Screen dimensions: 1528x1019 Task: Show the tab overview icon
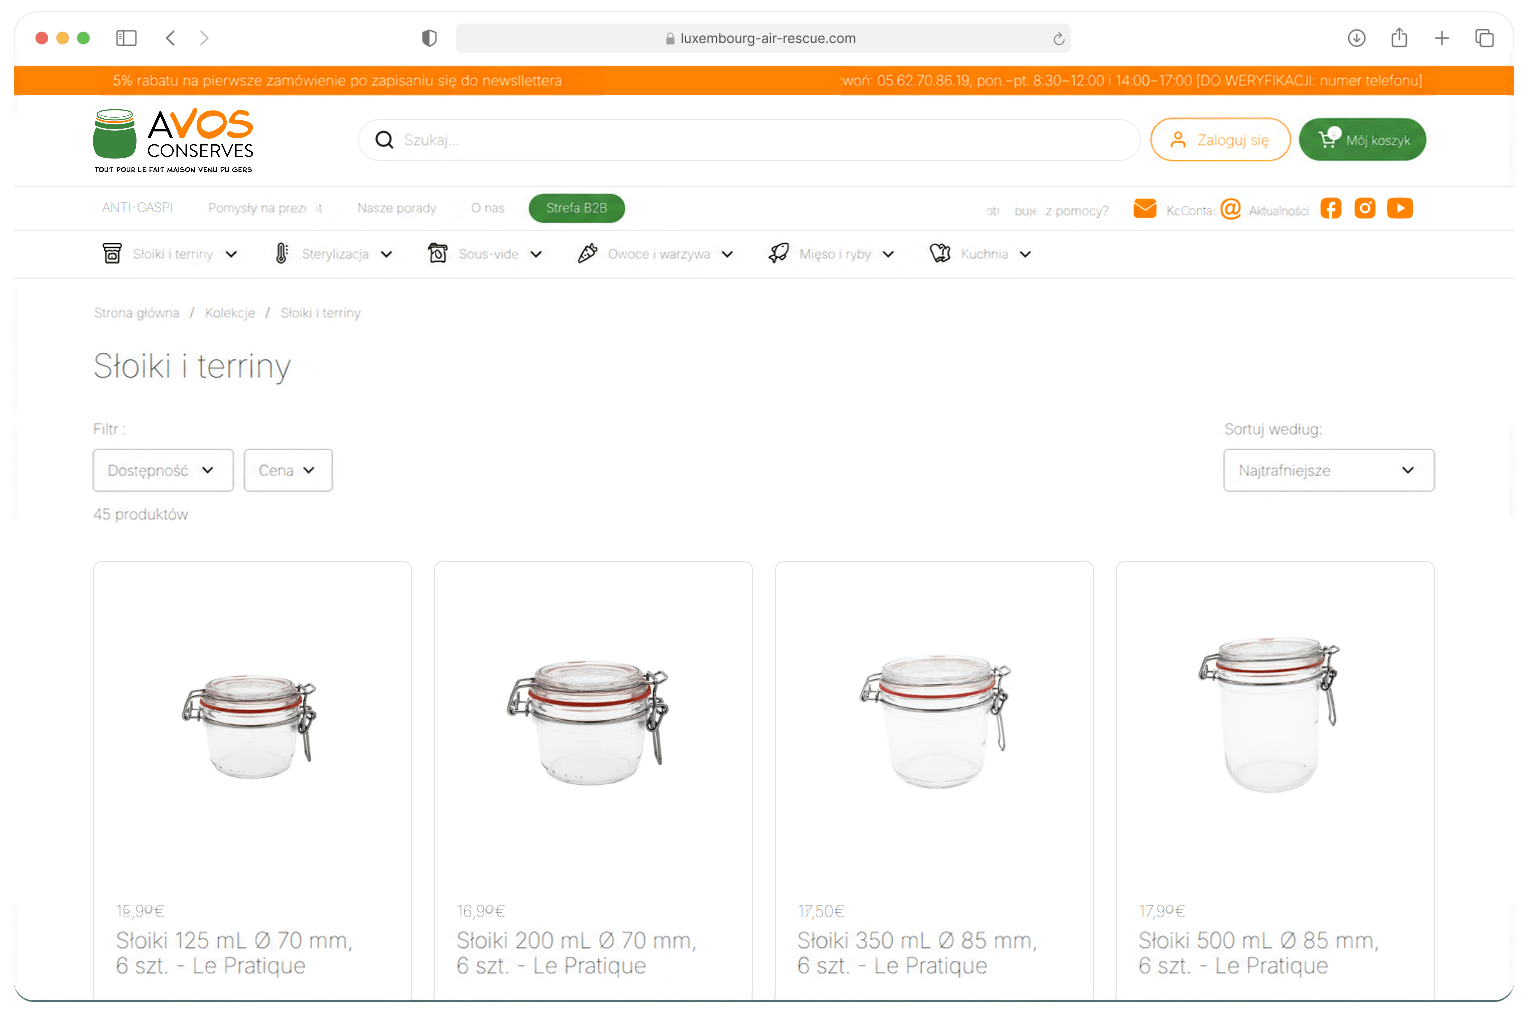coord(1484,38)
